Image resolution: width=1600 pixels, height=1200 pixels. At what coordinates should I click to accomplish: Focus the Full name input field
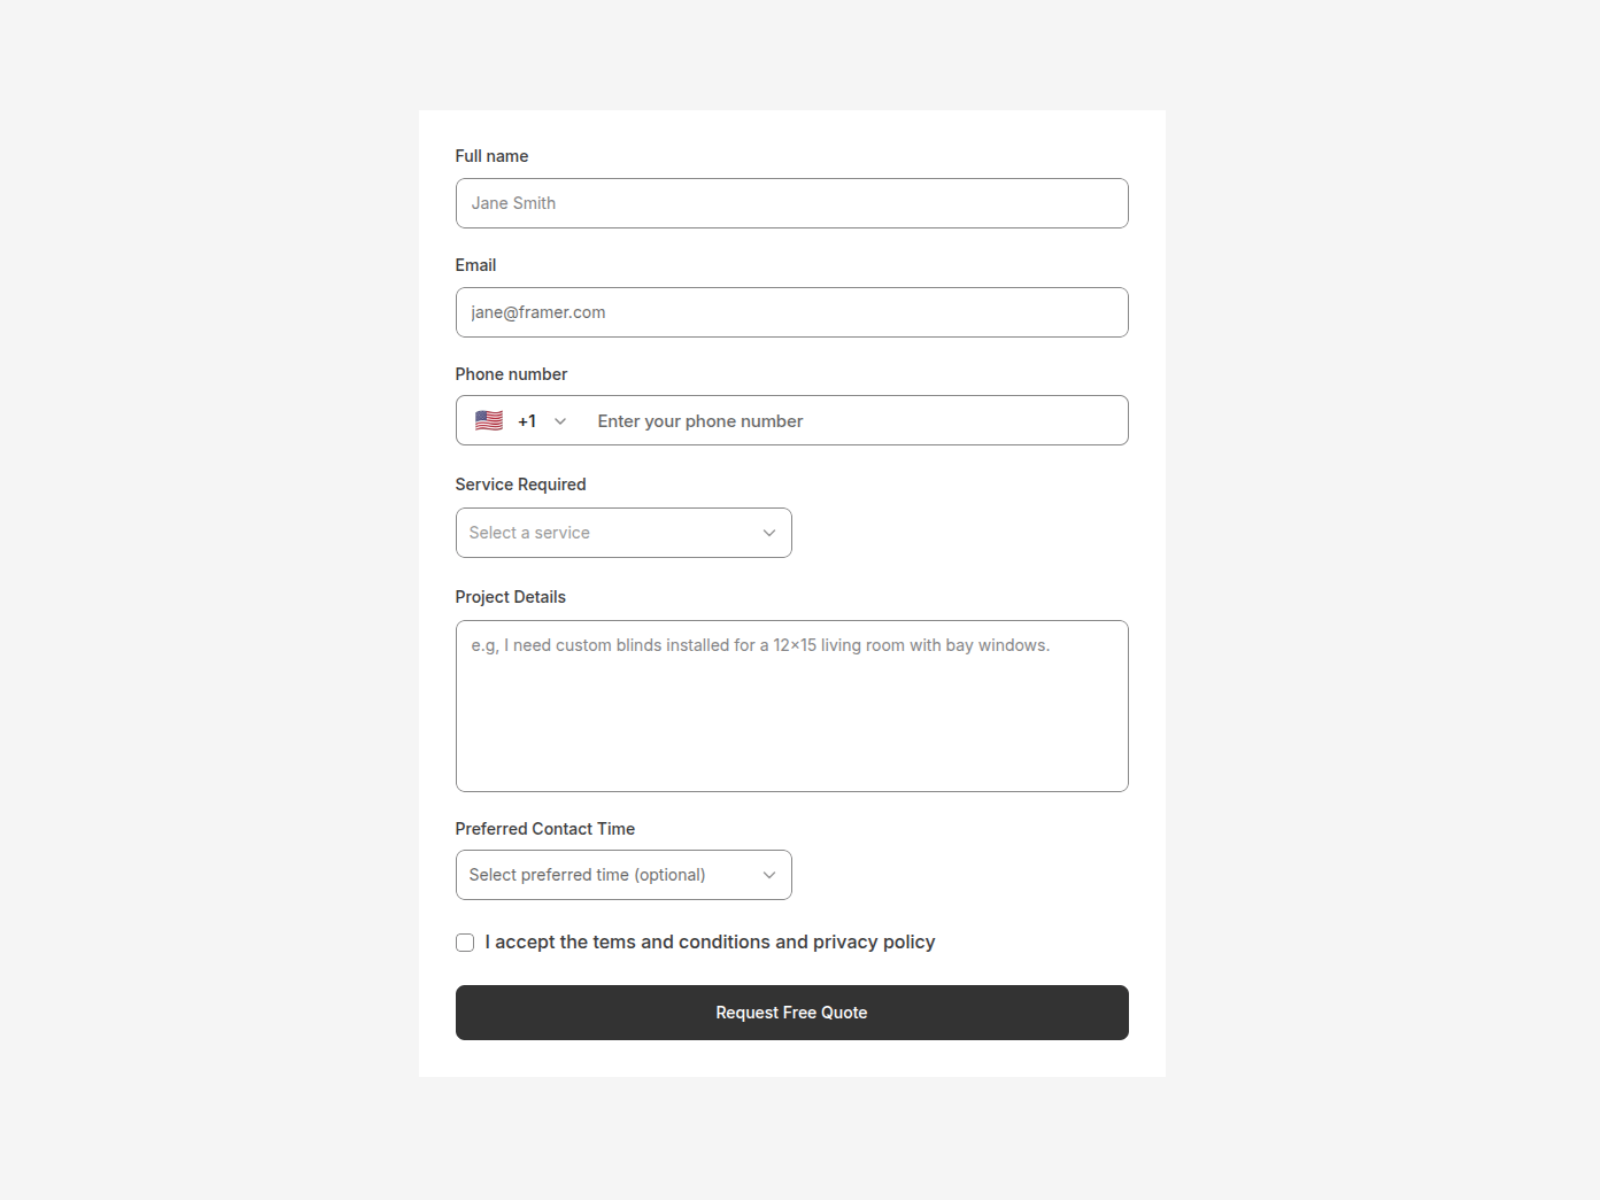click(791, 203)
